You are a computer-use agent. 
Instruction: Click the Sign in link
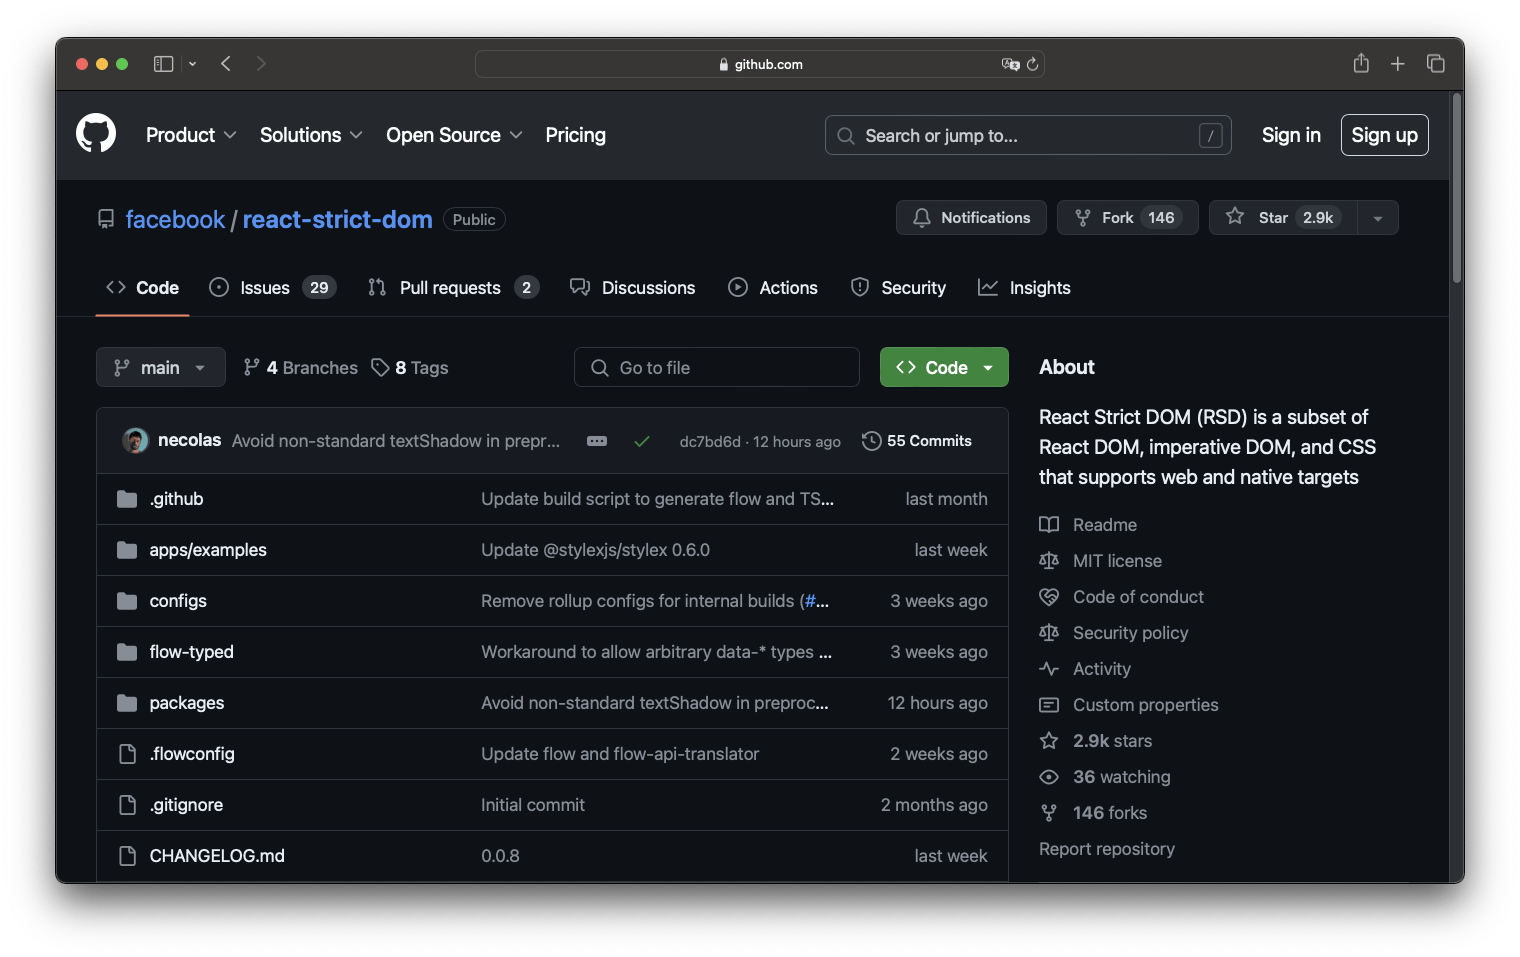coord(1291,135)
